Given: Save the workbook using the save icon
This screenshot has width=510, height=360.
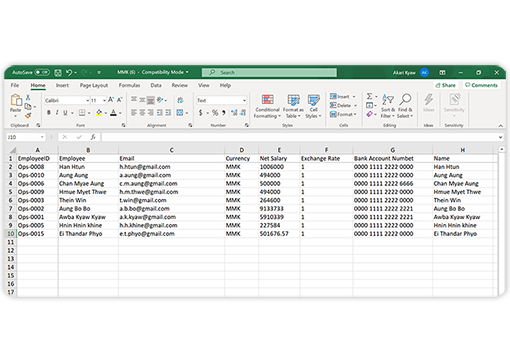Looking at the screenshot, I should tap(58, 72).
